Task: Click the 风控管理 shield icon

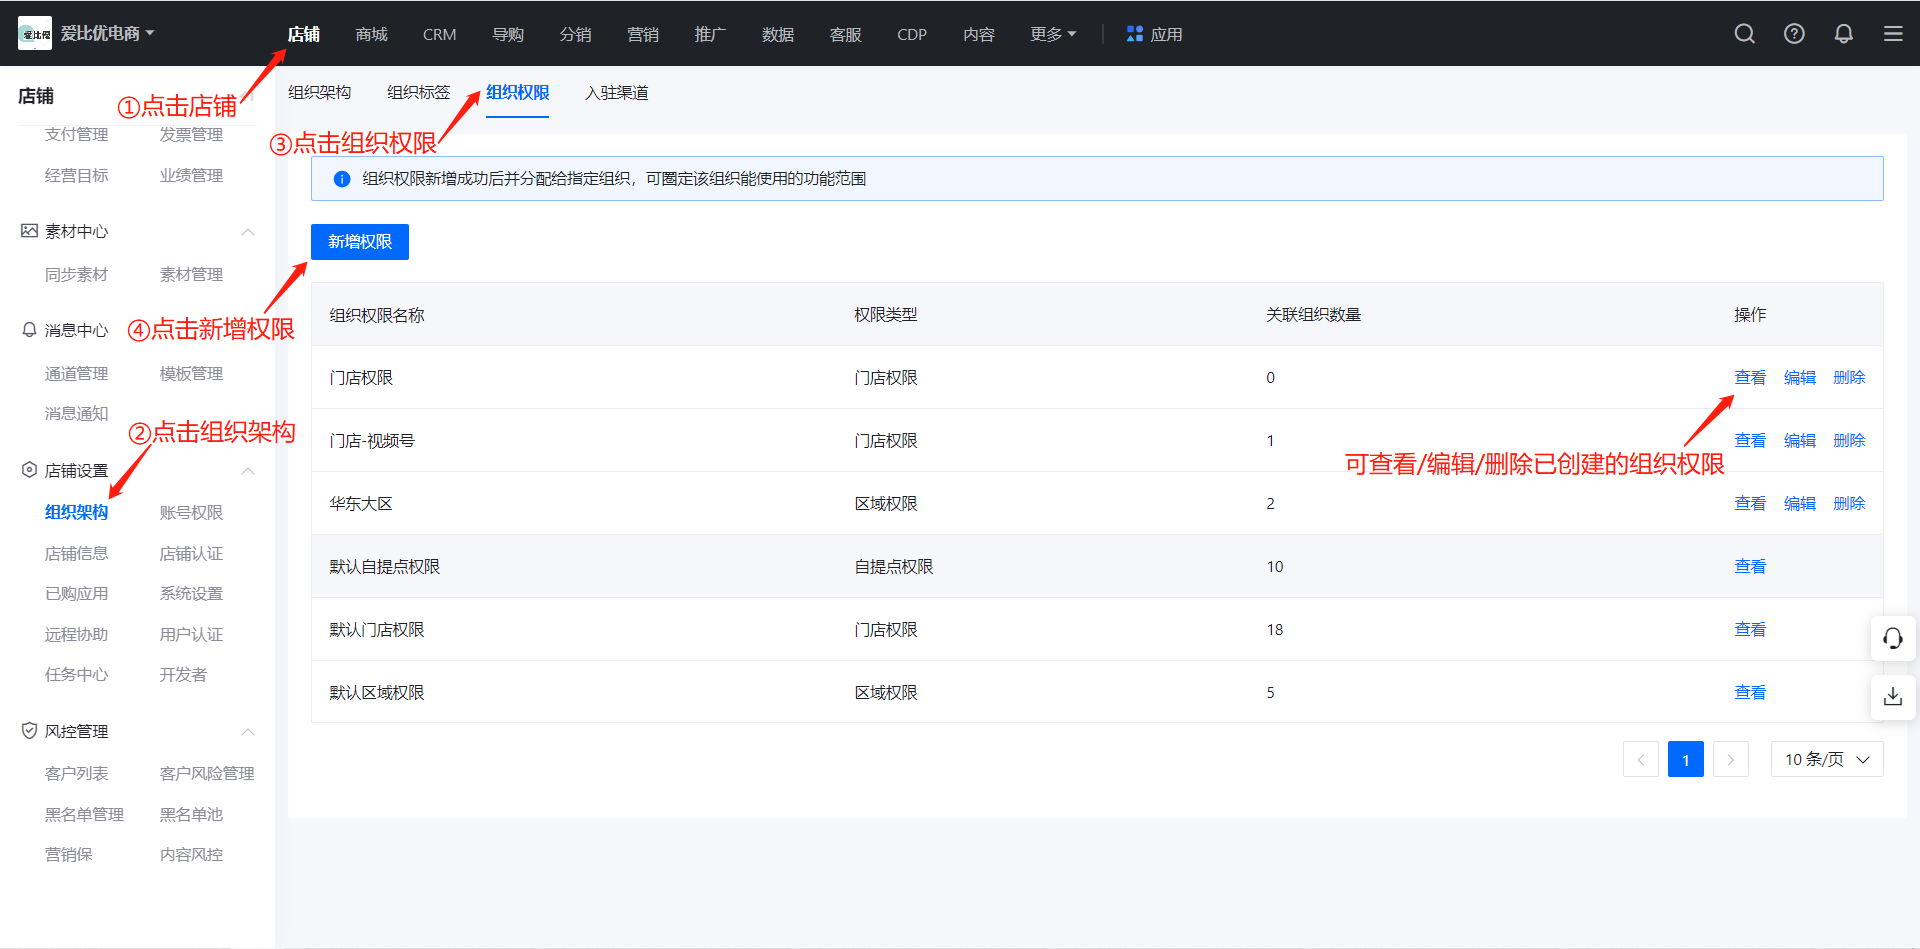Action: coord(29,731)
